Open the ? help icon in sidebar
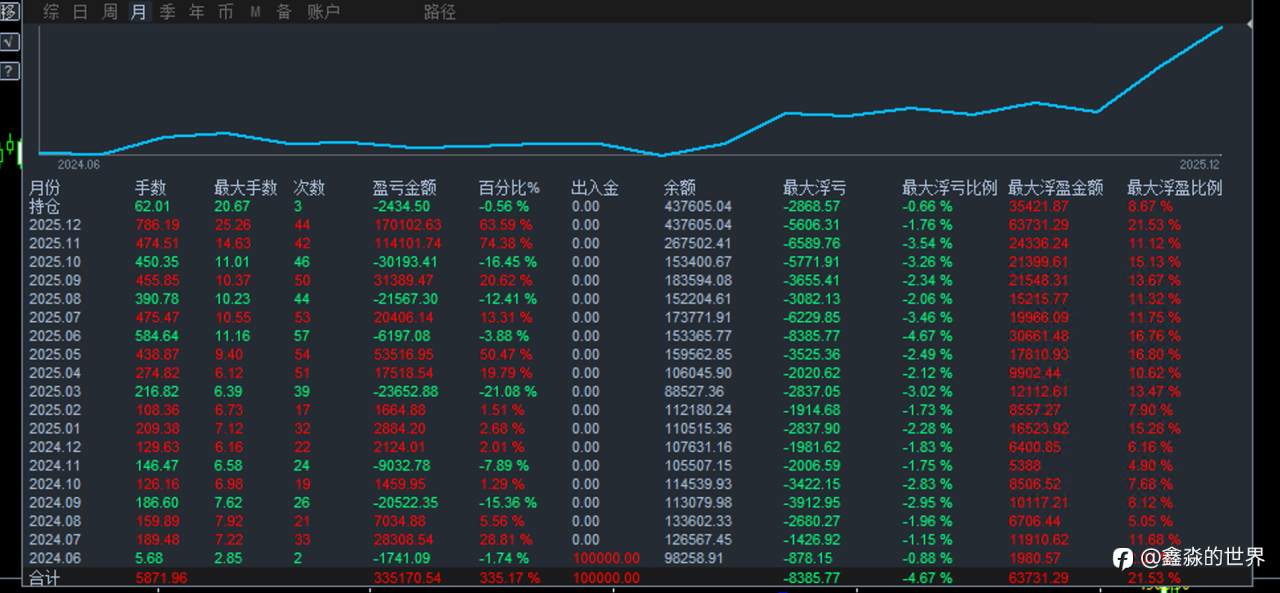This screenshot has width=1280, height=593. tap(9, 71)
